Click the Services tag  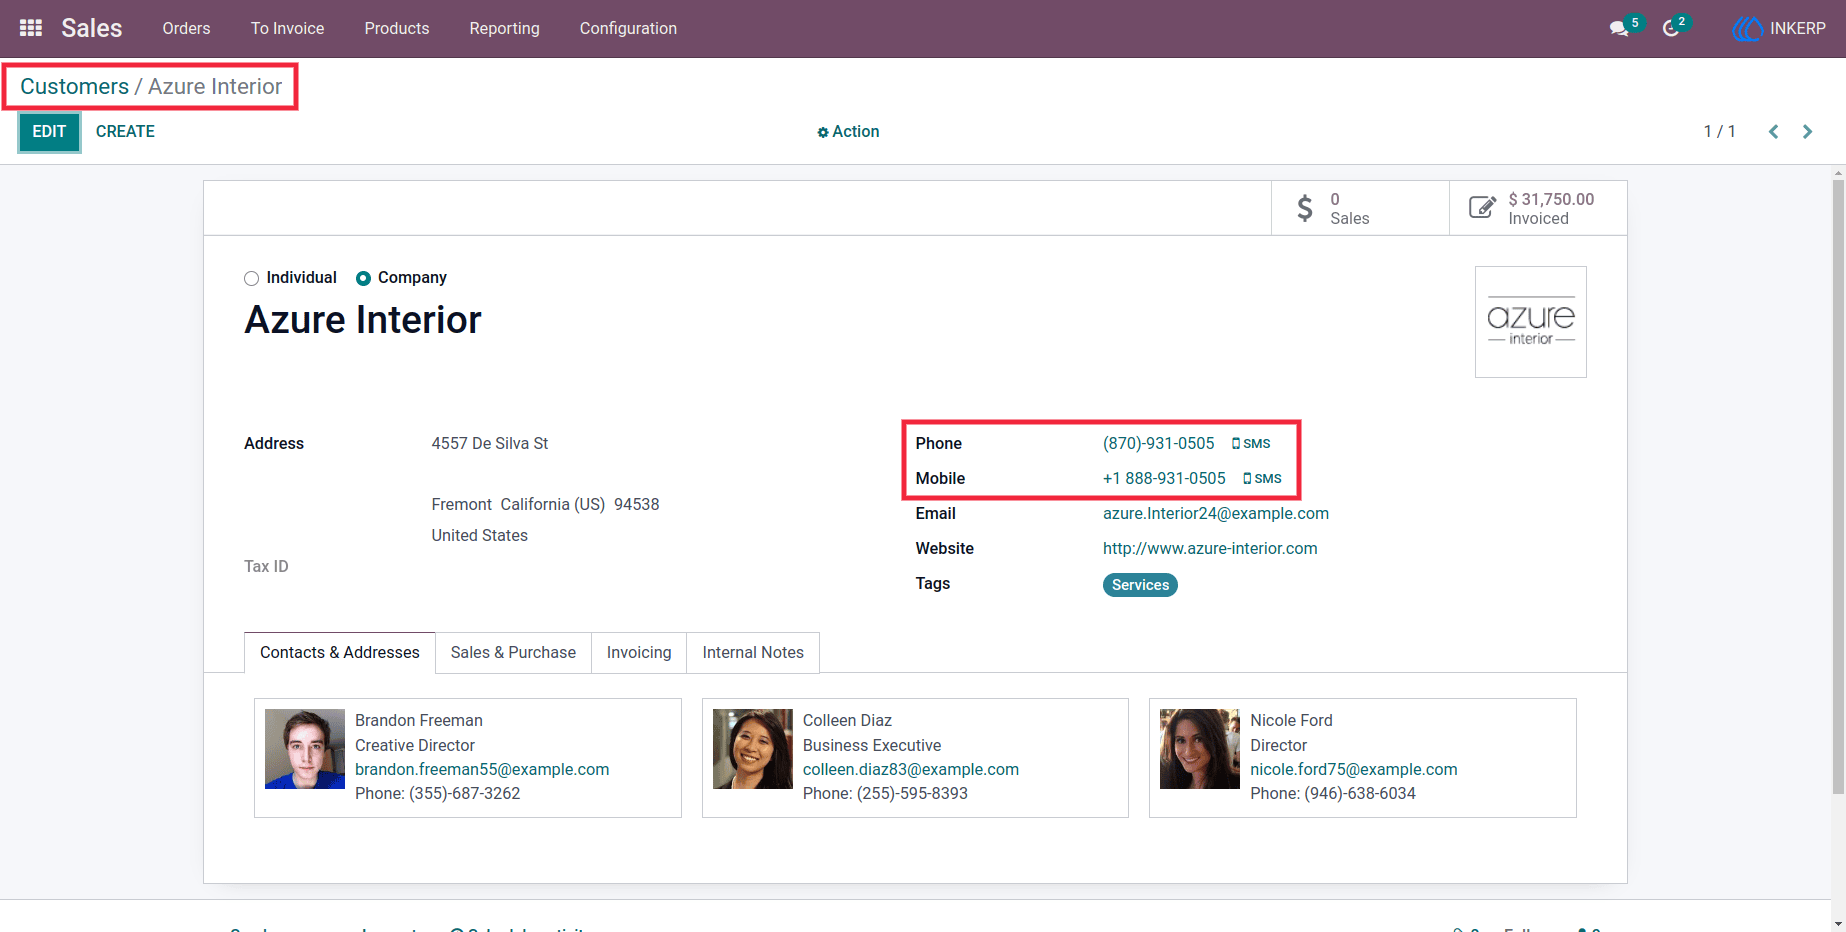click(1140, 585)
